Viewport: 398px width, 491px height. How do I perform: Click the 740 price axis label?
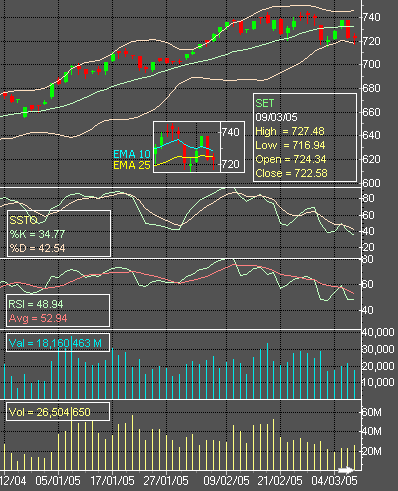point(371,17)
